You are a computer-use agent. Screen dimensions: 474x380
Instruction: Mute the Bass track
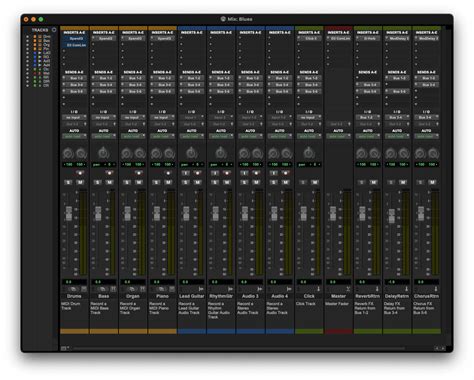(x=110, y=182)
